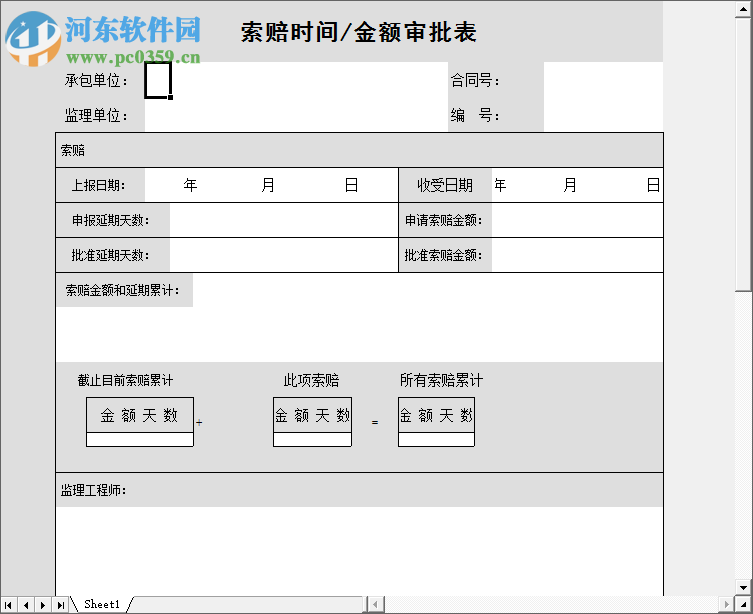Go to previous sheet navigation arrow

26,605
